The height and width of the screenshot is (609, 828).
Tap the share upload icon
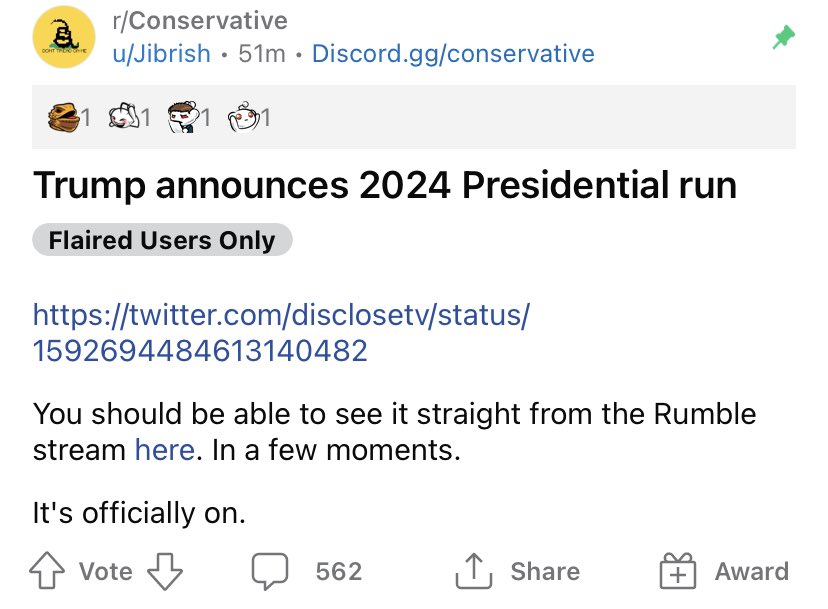(474, 570)
